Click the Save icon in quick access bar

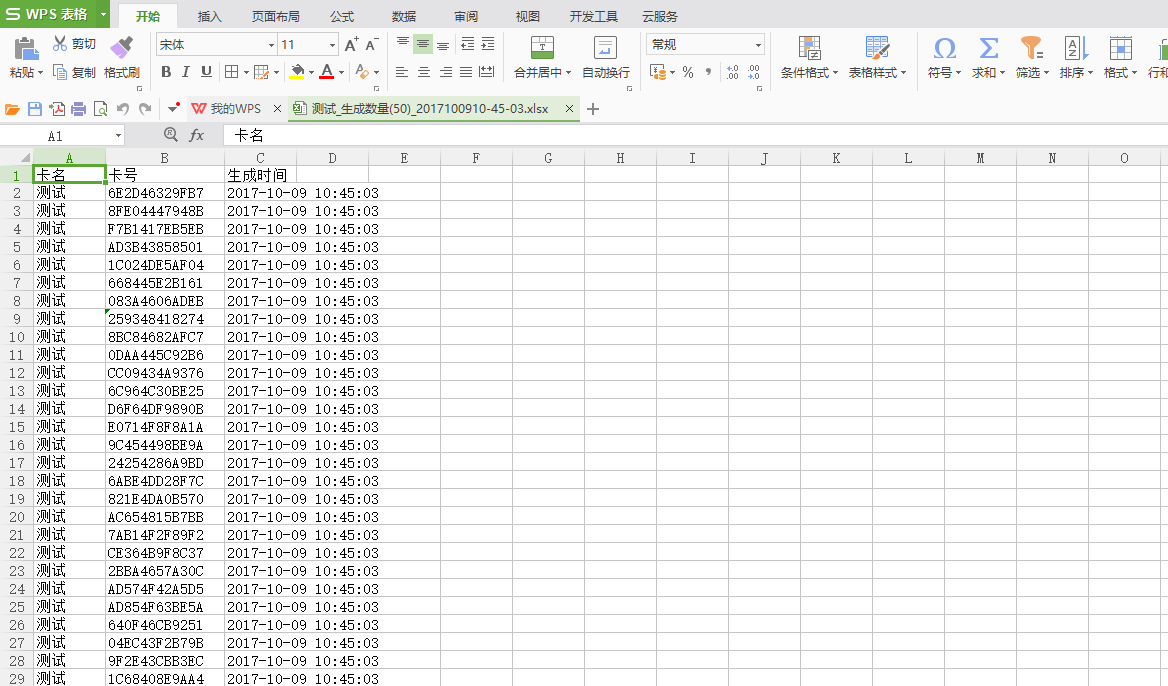pyautogui.click(x=35, y=109)
